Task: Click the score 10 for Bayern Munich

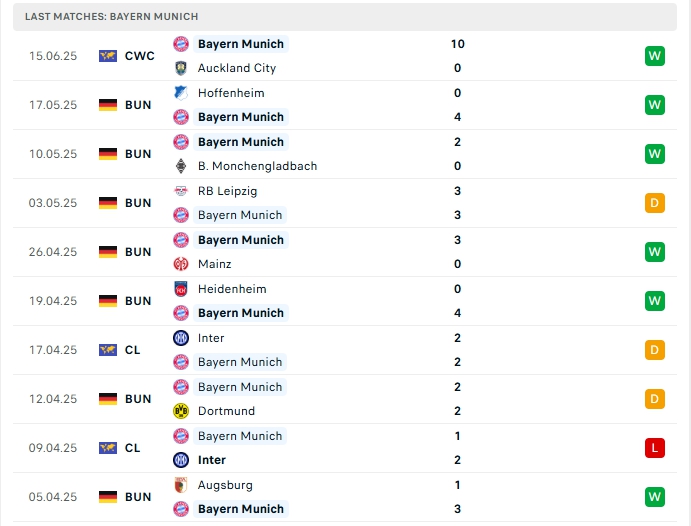Action: tap(458, 44)
